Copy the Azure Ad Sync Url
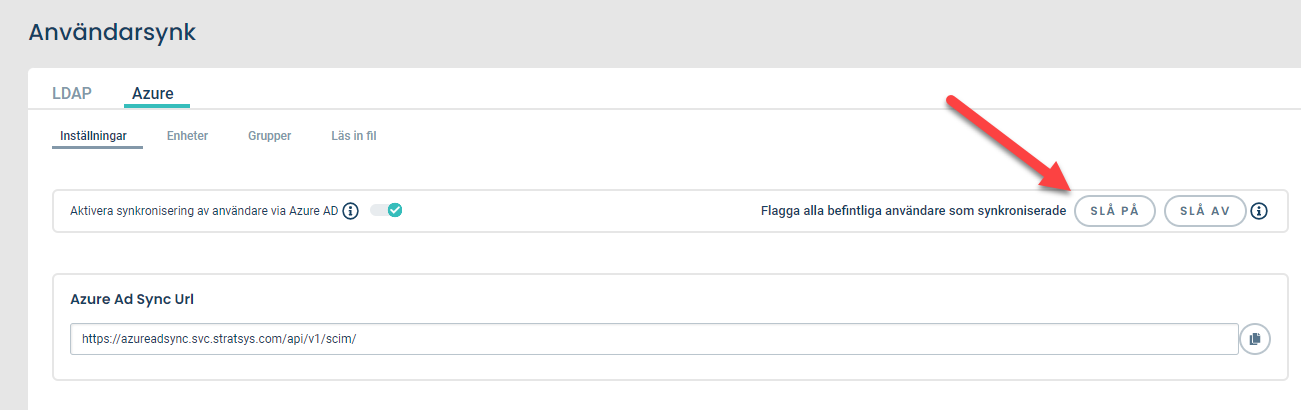1301x410 pixels. click(x=1254, y=339)
